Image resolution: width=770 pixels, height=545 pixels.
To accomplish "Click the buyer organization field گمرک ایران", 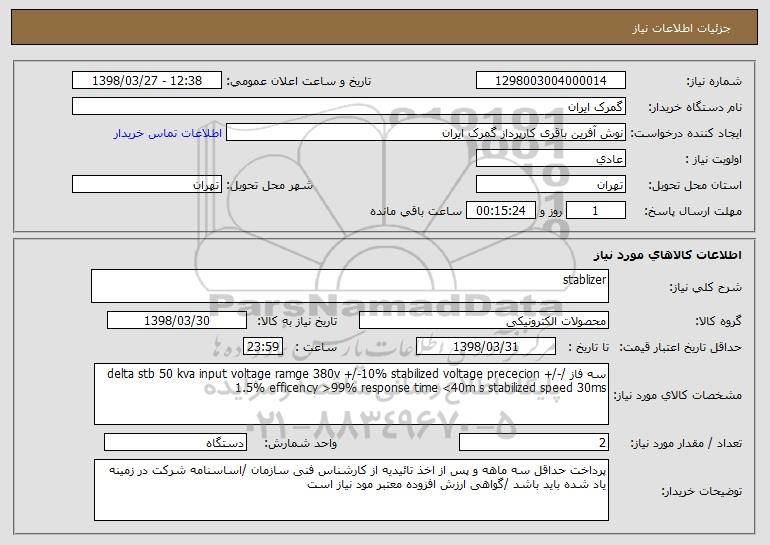I will (349, 106).
